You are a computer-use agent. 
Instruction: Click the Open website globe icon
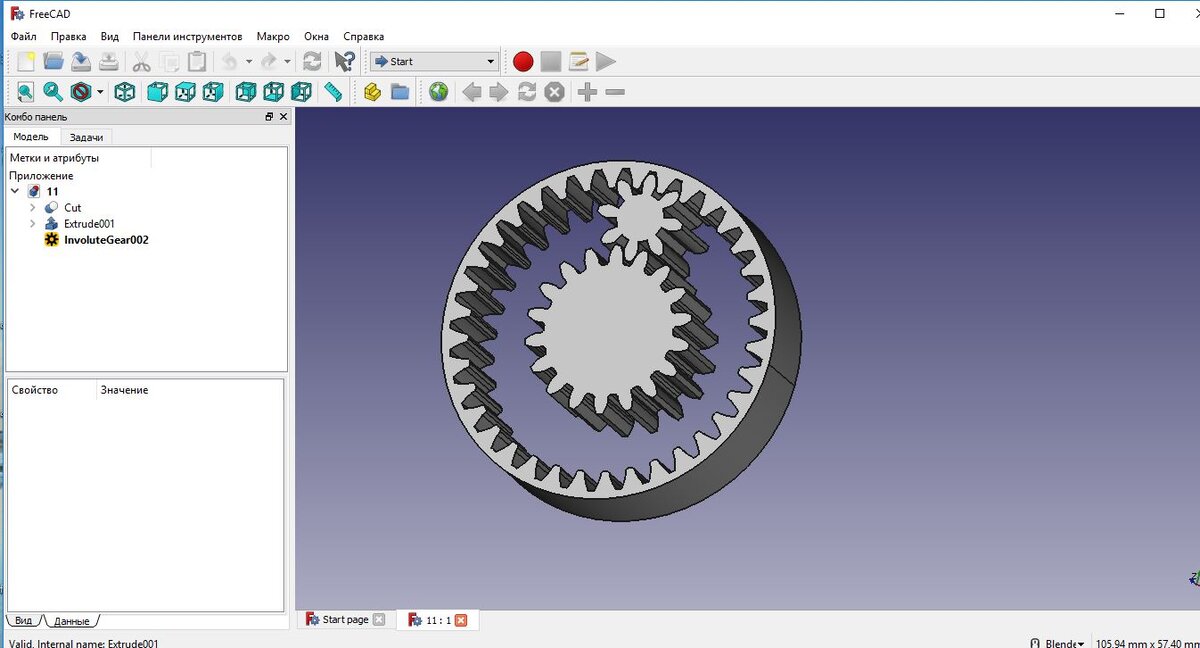(439, 92)
